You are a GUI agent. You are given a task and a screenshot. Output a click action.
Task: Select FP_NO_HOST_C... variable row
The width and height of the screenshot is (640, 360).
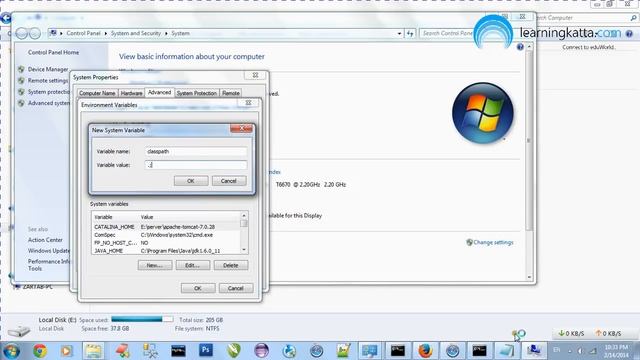click(x=166, y=243)
